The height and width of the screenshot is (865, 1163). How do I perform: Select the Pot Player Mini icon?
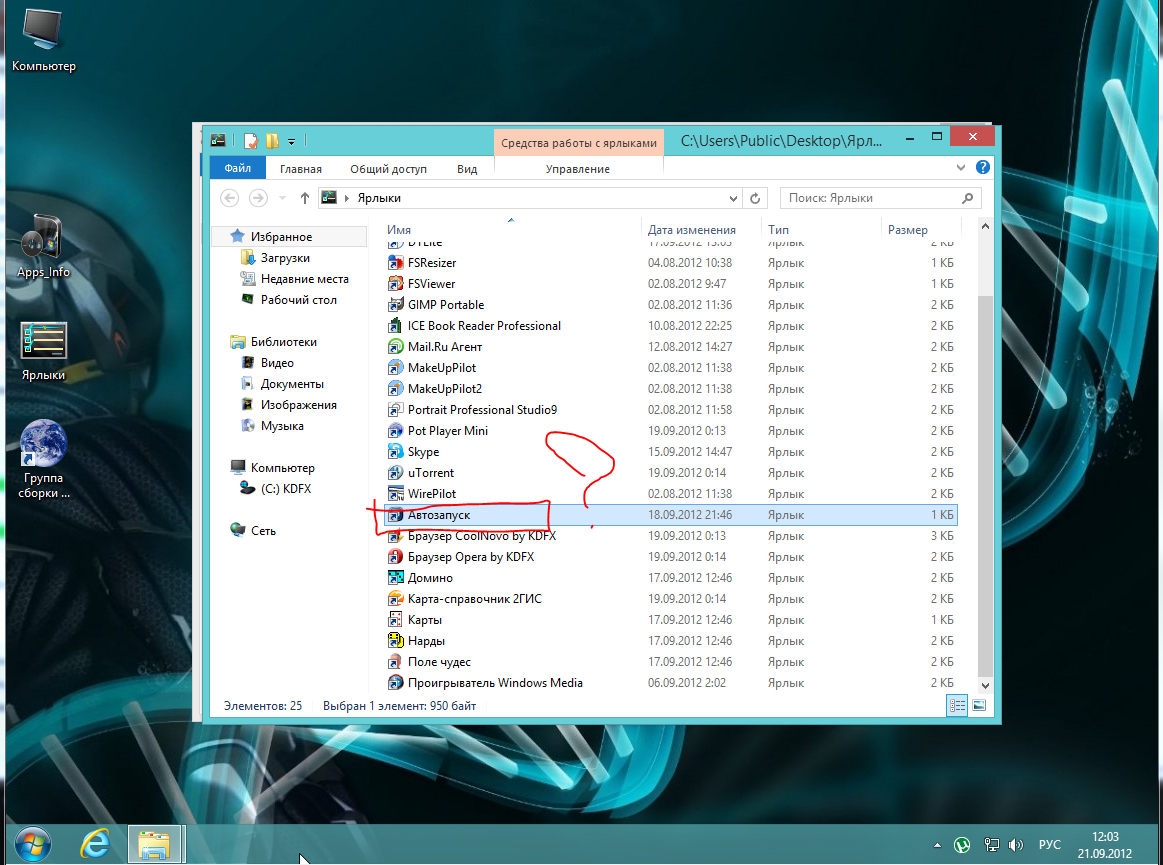[x=396, y=430]
